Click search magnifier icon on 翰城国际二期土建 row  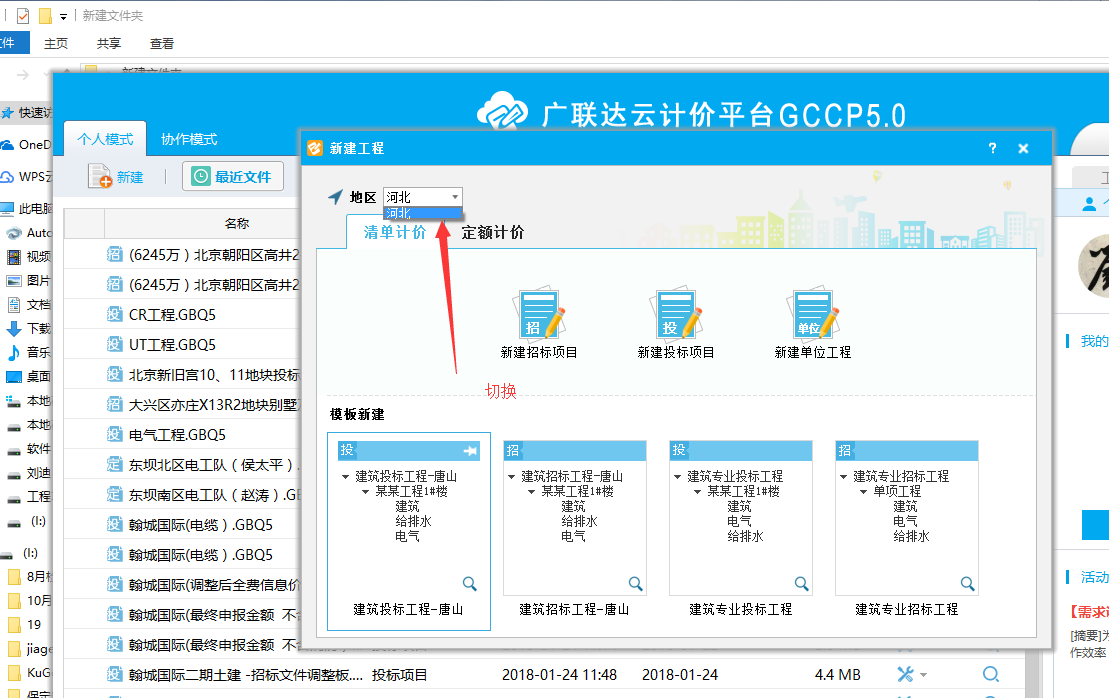991,674
